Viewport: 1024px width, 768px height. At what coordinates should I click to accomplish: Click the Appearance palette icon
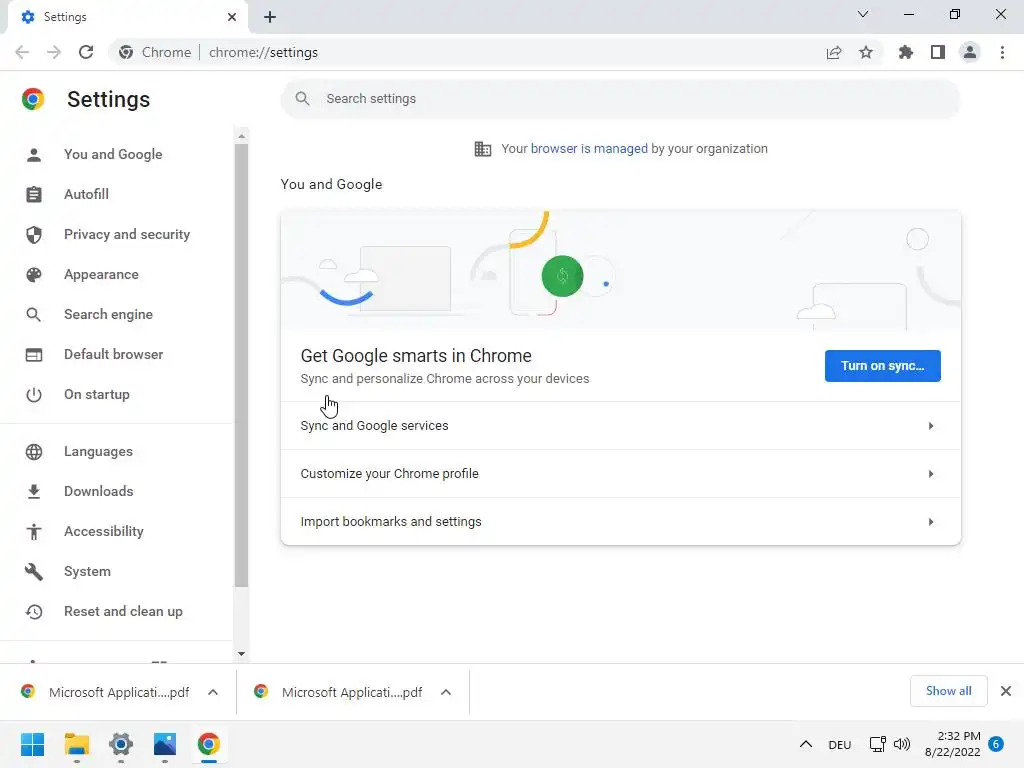[x=34, y=274]
